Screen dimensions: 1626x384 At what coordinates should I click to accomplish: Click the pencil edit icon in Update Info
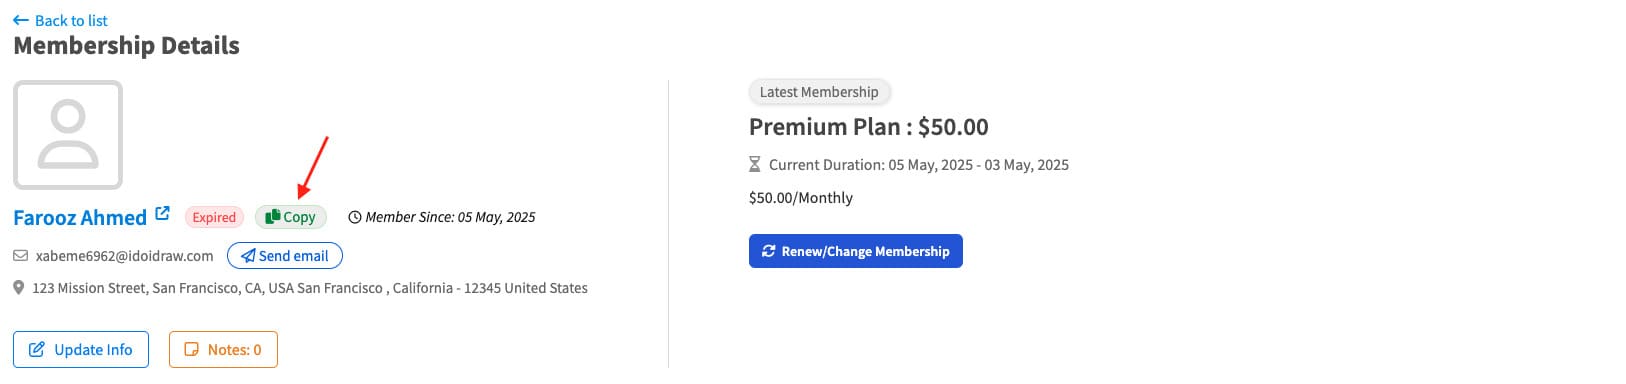(37, 350)
